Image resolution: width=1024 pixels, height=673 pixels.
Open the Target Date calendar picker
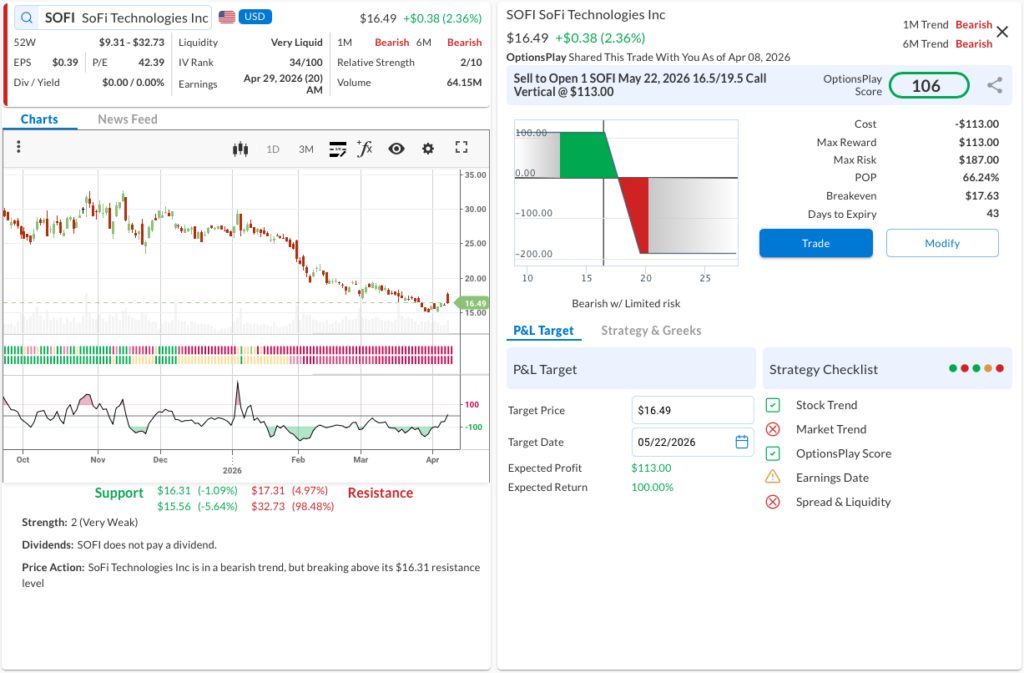pyautogui.click(x=741, y=442)
